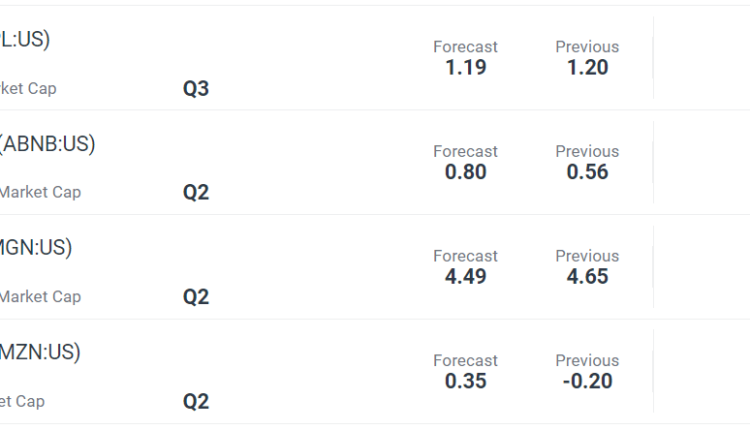Open the ABNB:US ticker link
Image resolution: width=750 pixels, height=430 pixels.
tap(47, 144)
